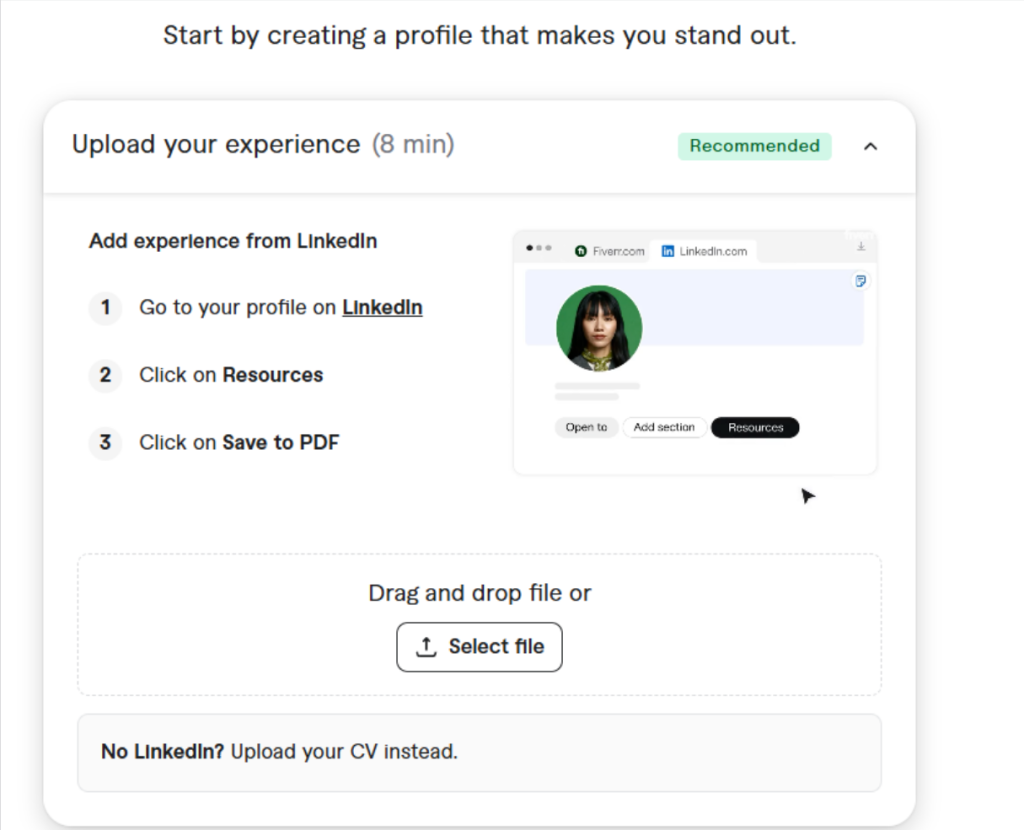Image resolution: width=1024 pixels, height=830 pixels.
Task: Open the LinkedIn profile link
Action: (382, 307)
